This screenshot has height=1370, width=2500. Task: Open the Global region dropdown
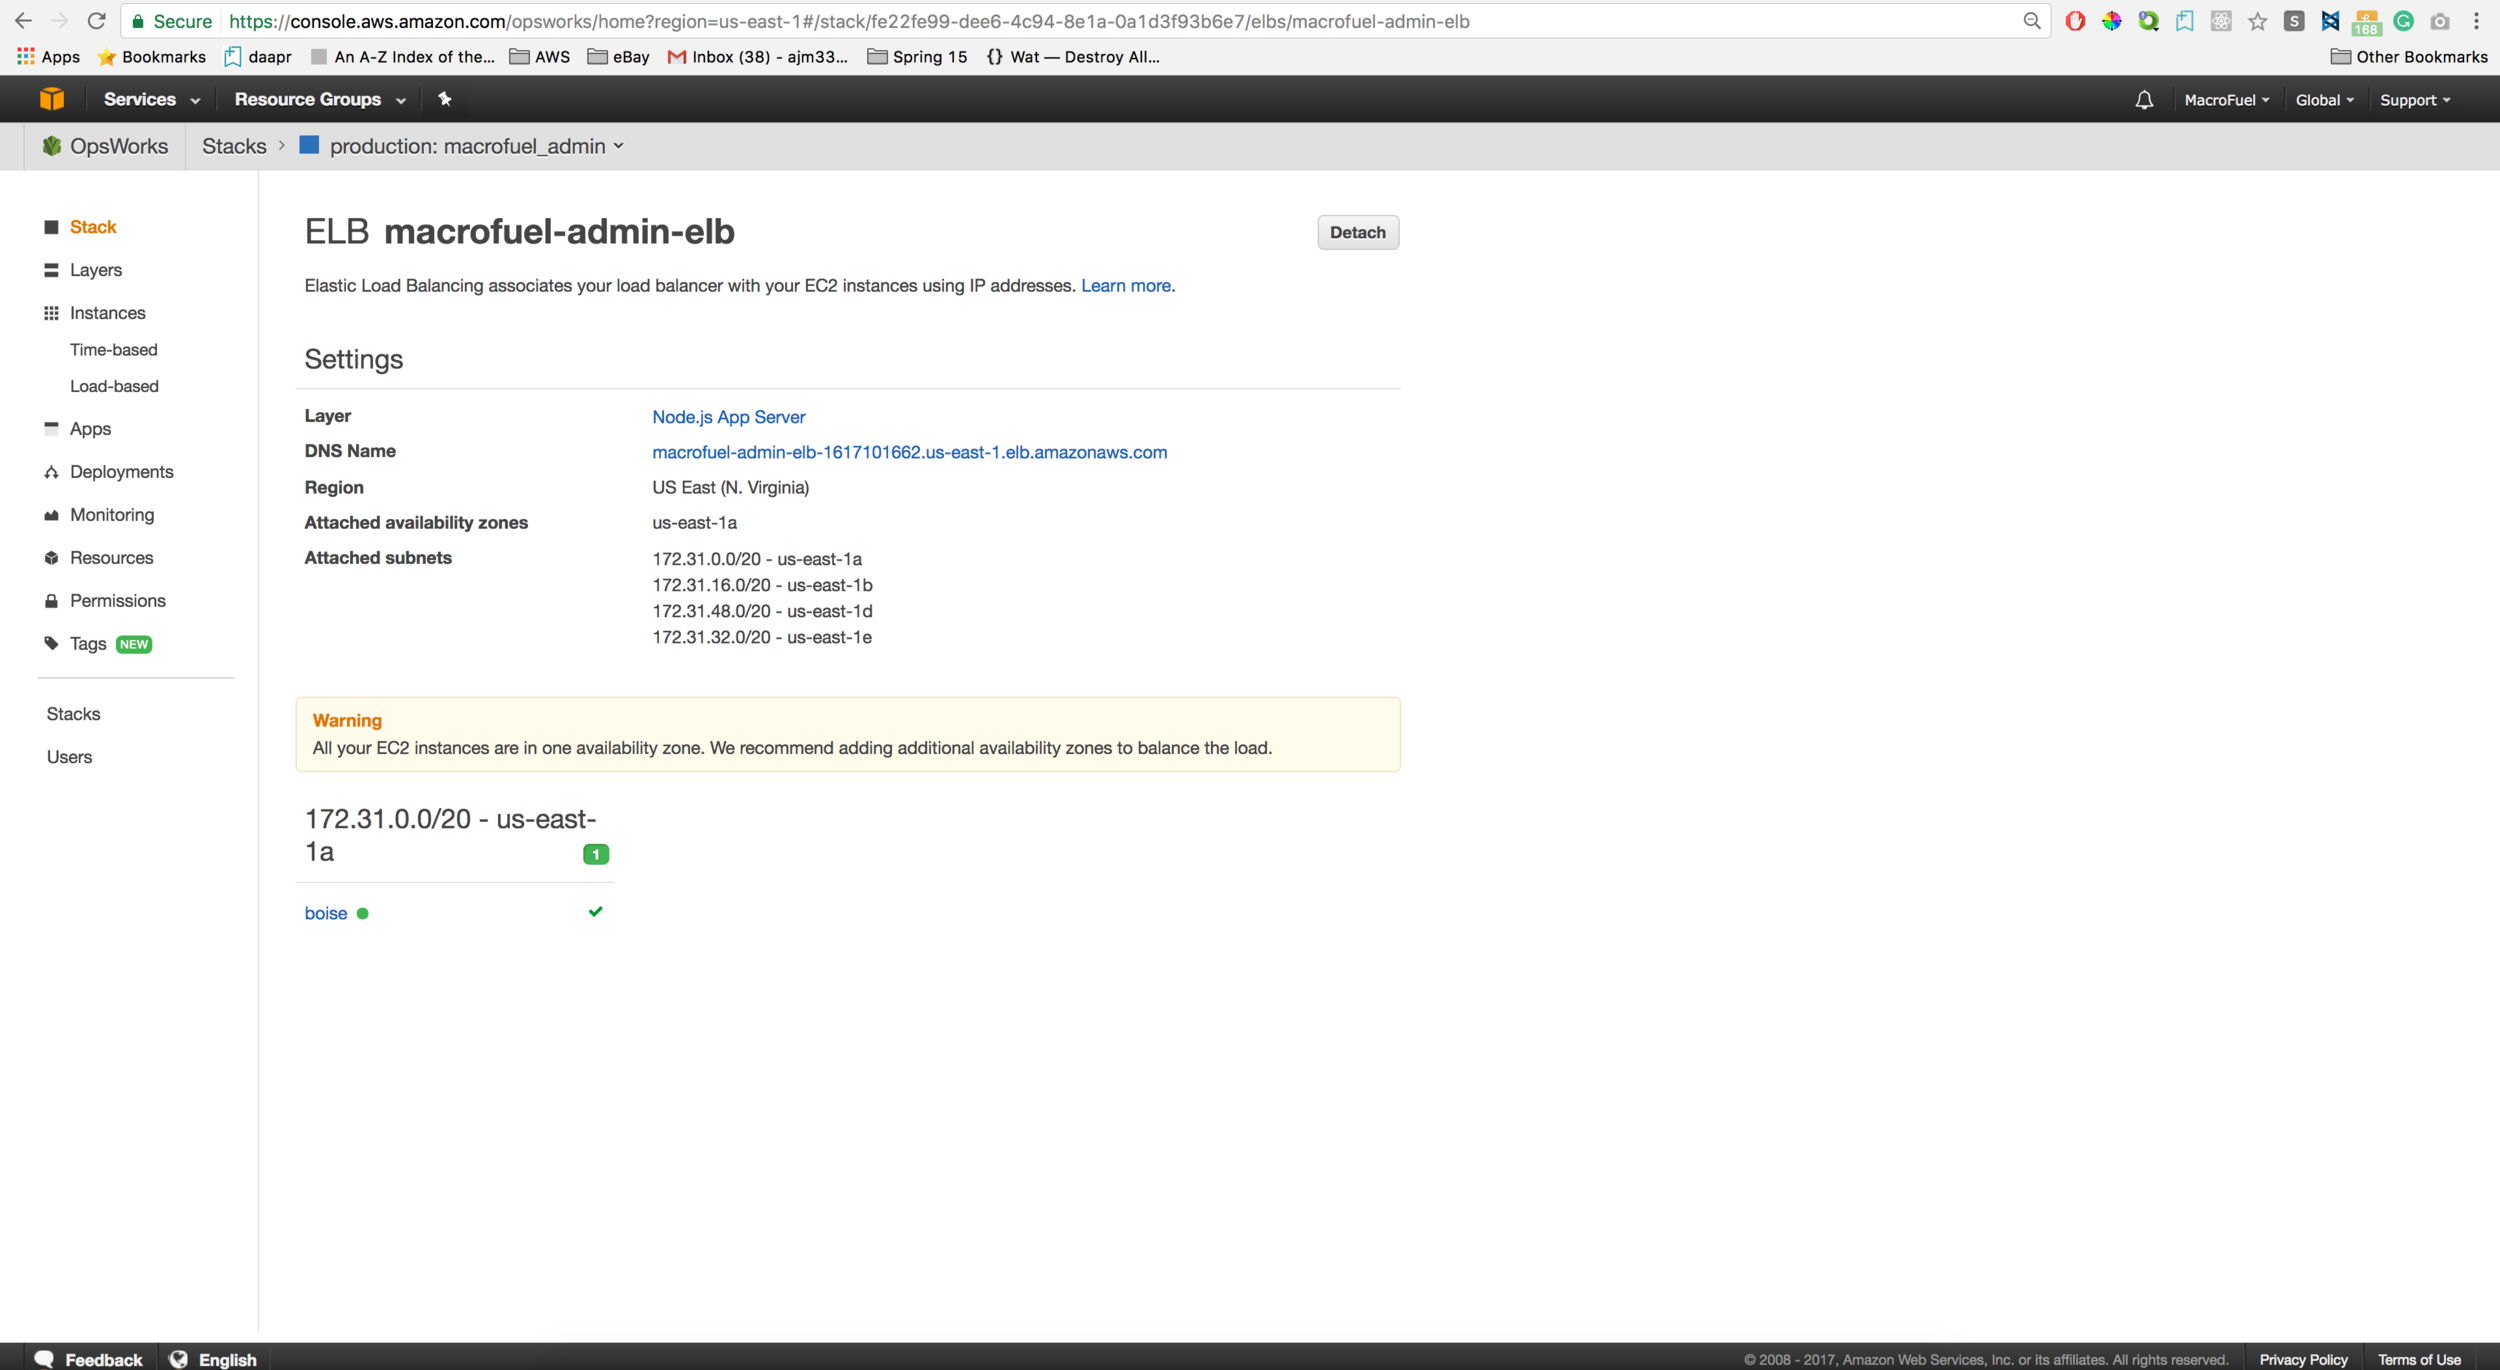(x=2324, y=100)
